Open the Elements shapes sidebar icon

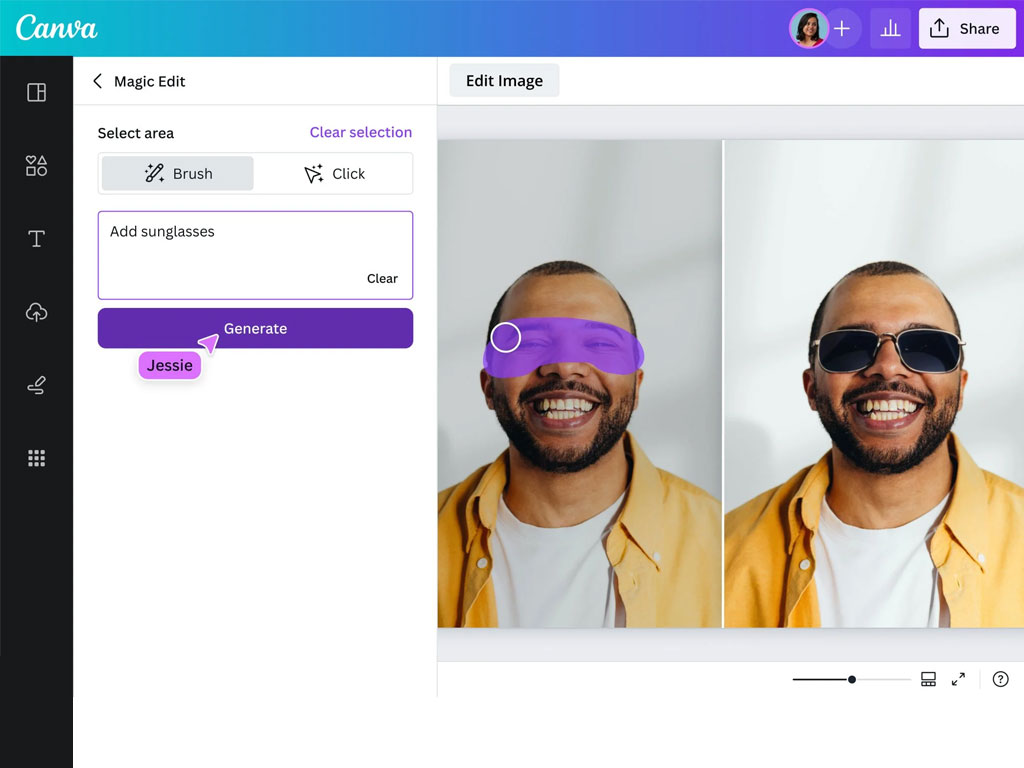(36, 166)
